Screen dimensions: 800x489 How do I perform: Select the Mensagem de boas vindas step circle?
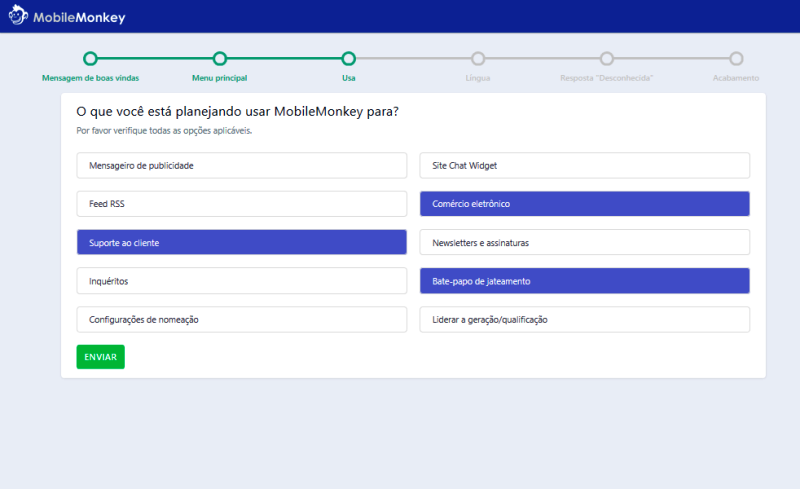pos(90,59)
